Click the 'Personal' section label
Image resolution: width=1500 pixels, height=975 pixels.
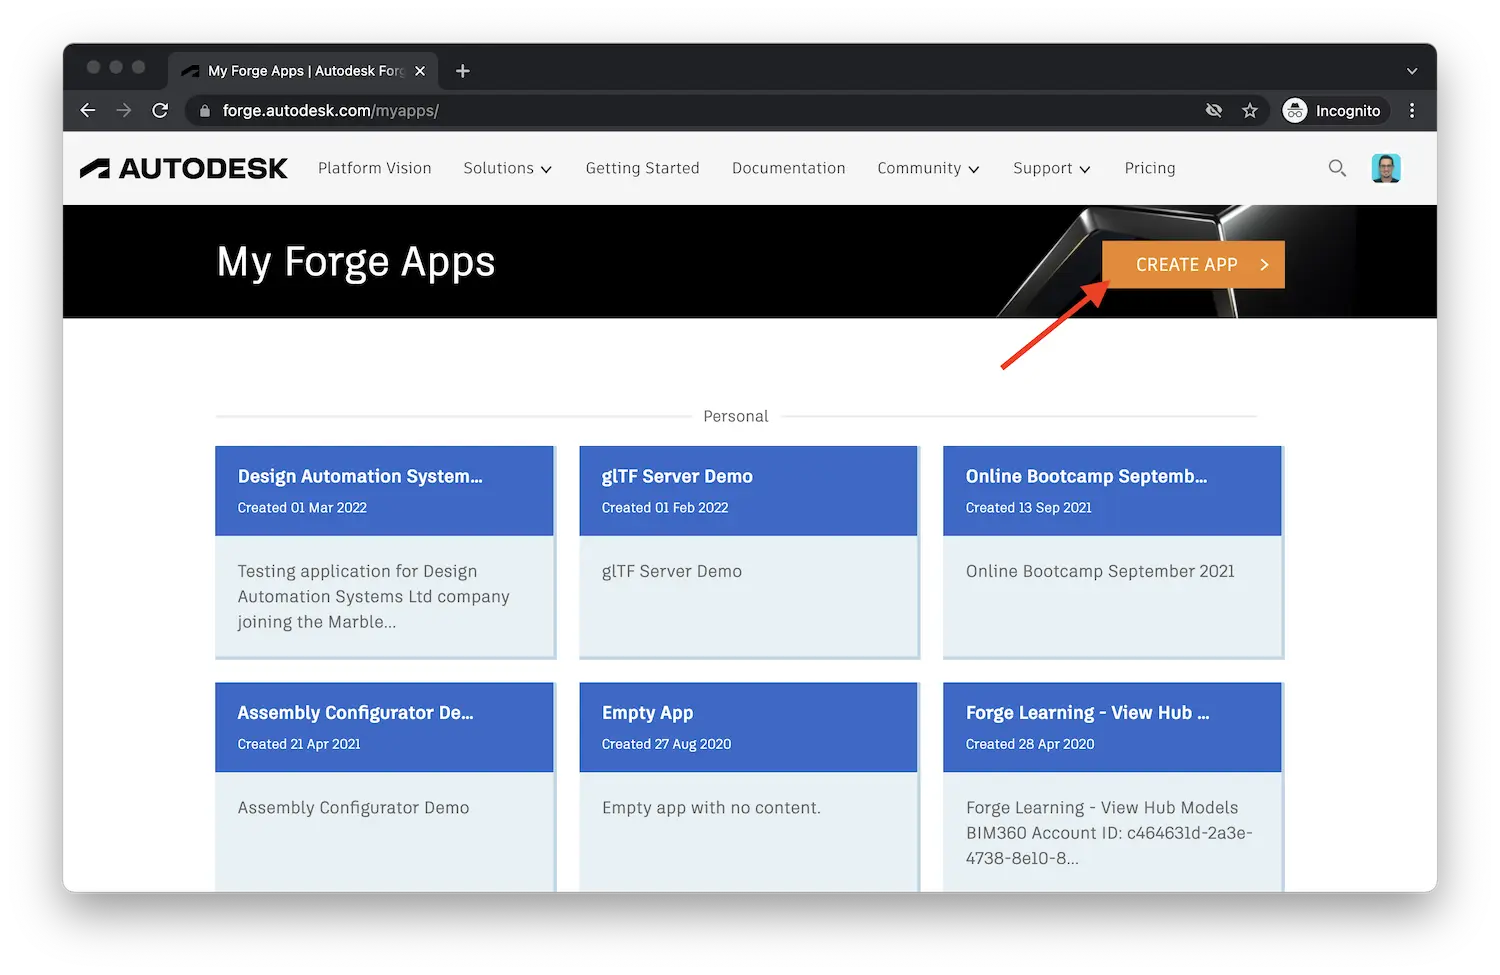[x=736, y=416]
